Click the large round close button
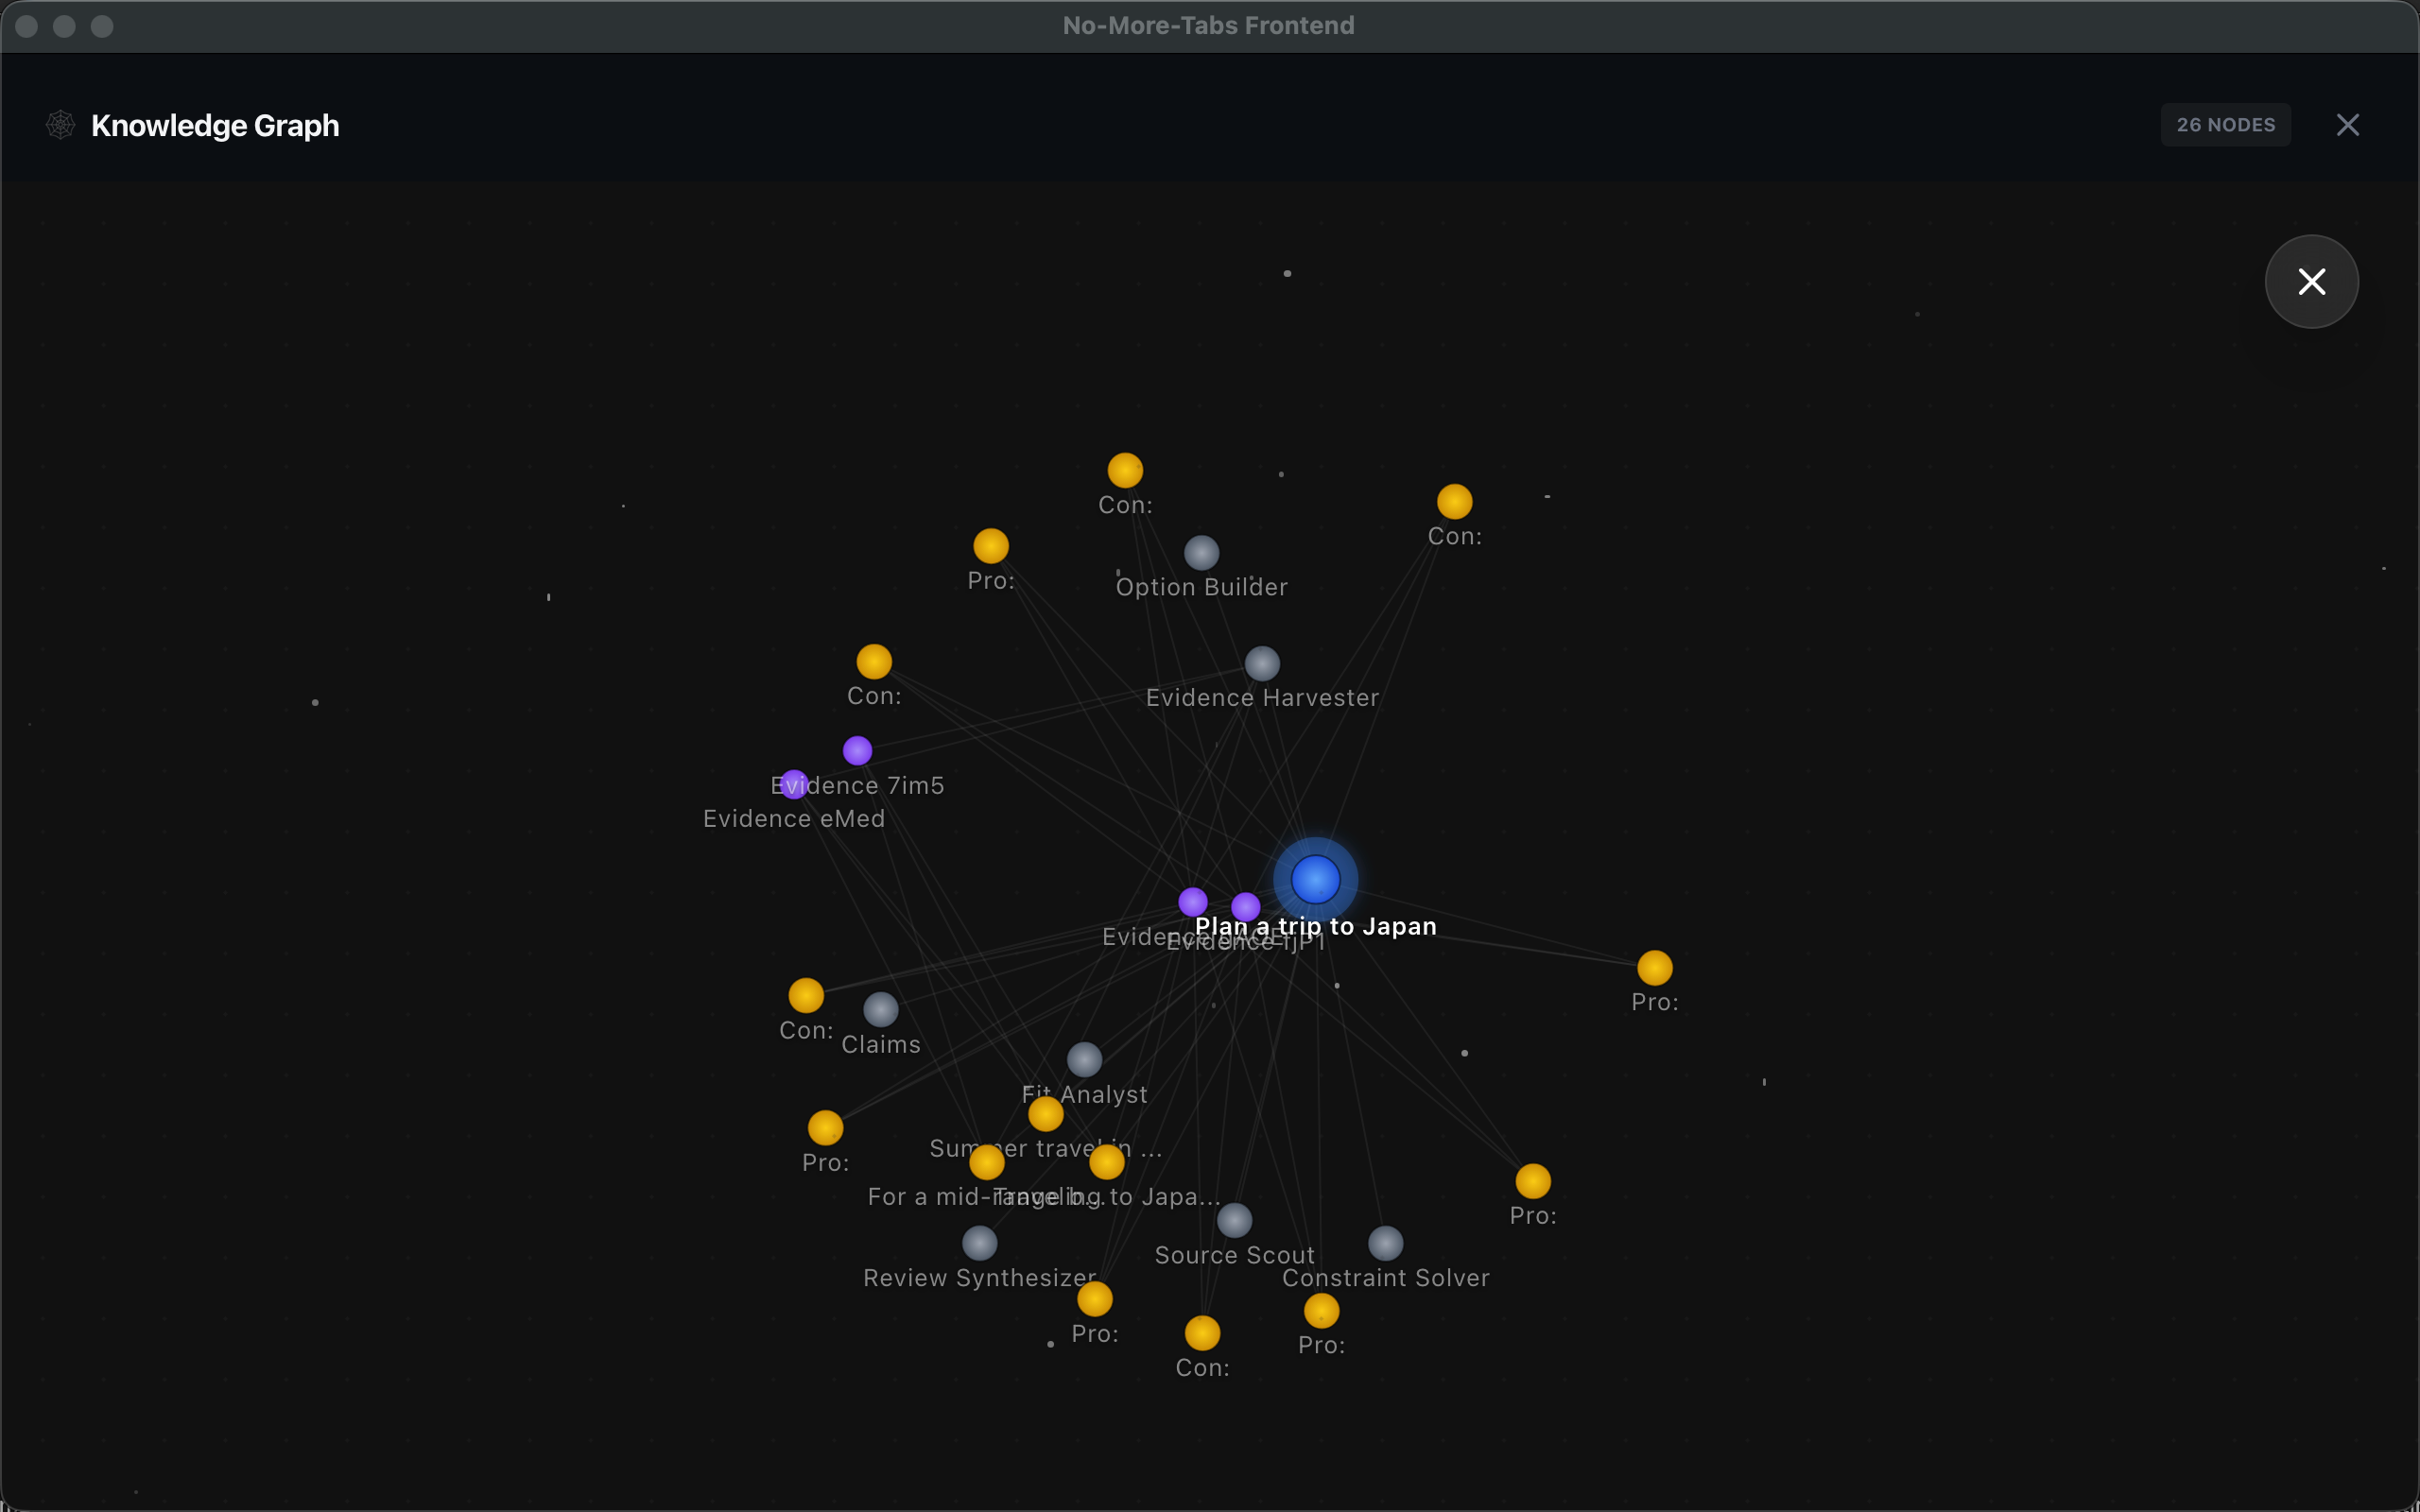 point(2310,281)
